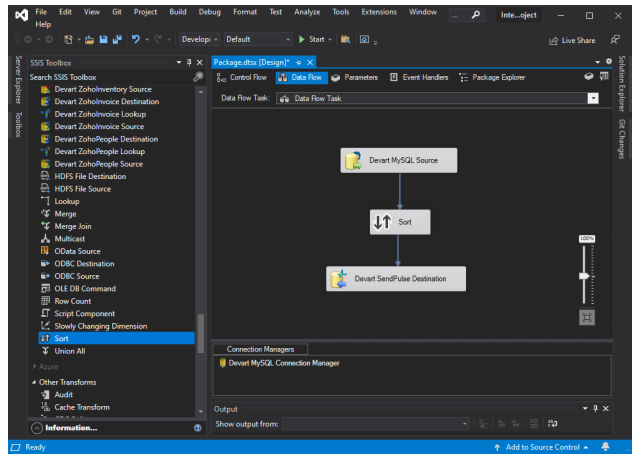Open the Project menu

pyautogui.click(x=145, y=12)
